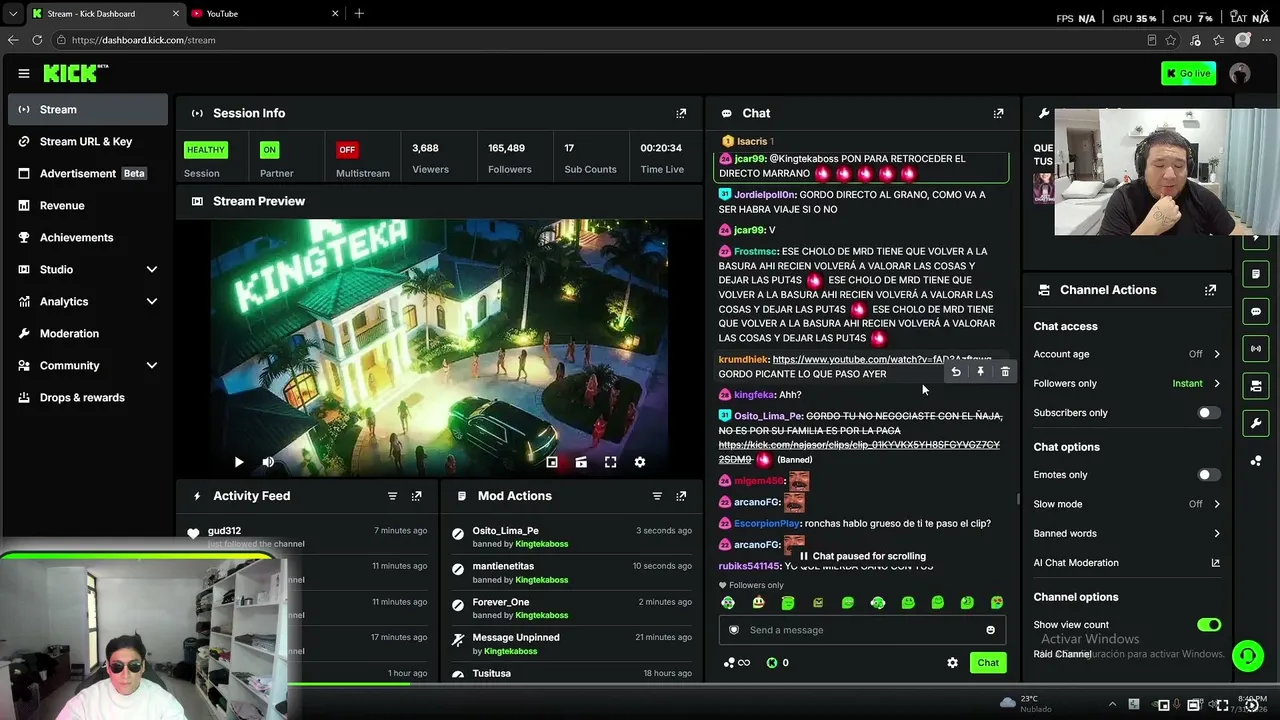The image size is (1280, 720).
Task: Resume chat via Chat paused for scrolling
Action: 862,556
